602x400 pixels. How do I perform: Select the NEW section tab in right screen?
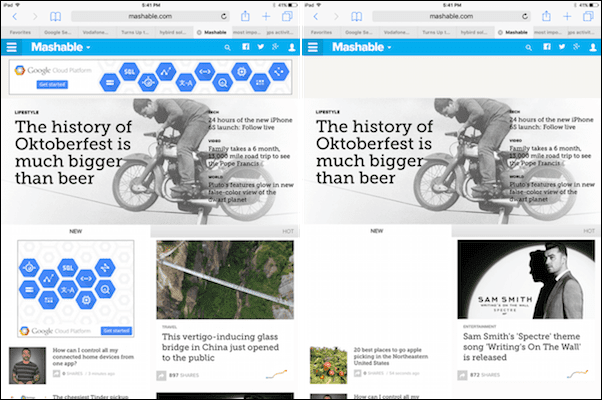(x=377, y=231)
